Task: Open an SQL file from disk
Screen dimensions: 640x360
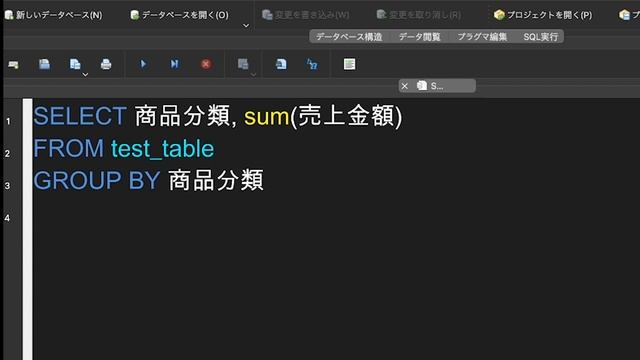Action: [44, 64]
